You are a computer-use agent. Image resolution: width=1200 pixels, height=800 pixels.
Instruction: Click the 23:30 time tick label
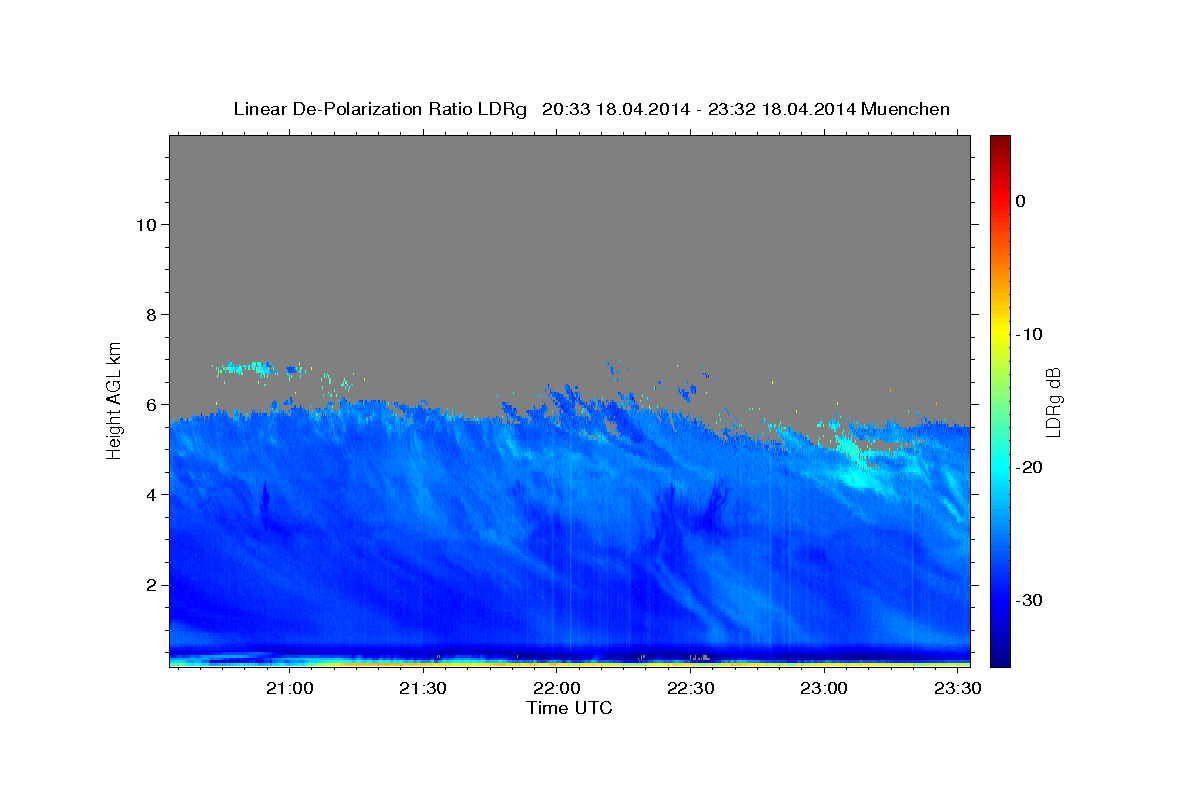click(x=957, y=688)
